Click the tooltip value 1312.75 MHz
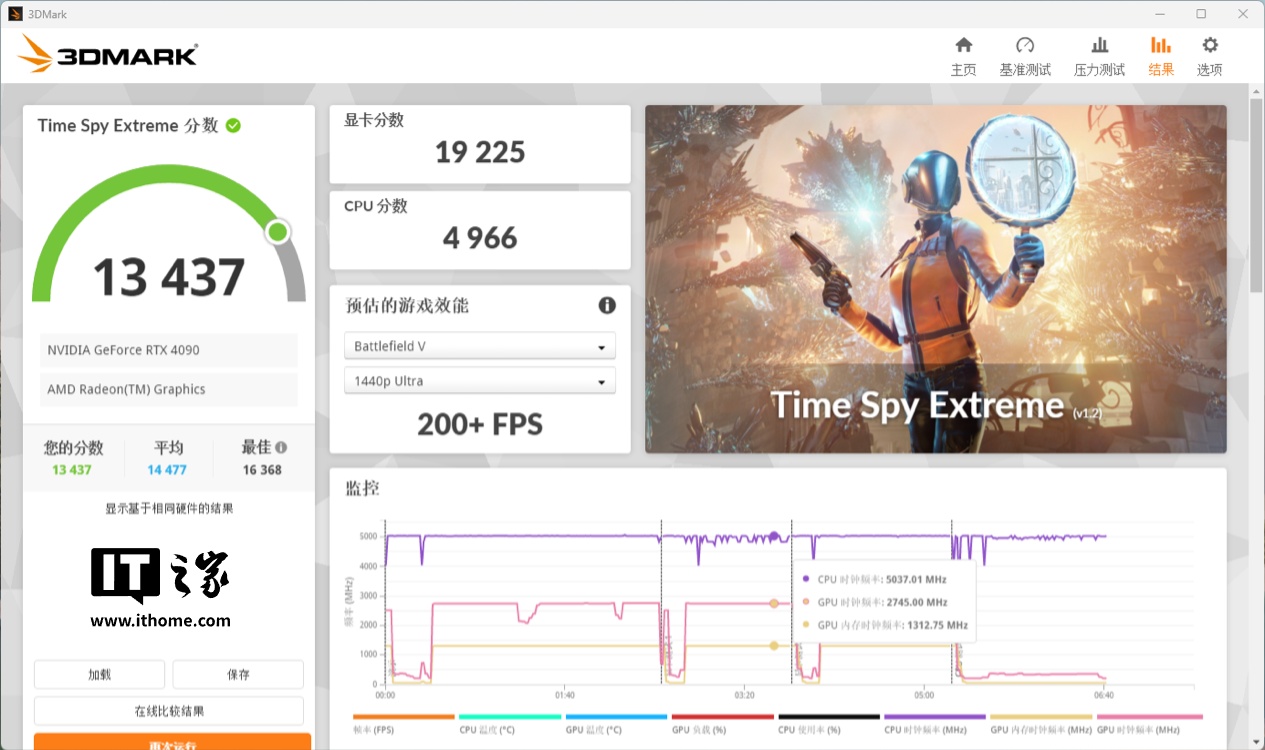This screenshot has height=750, width=1265. click(938, 625)
